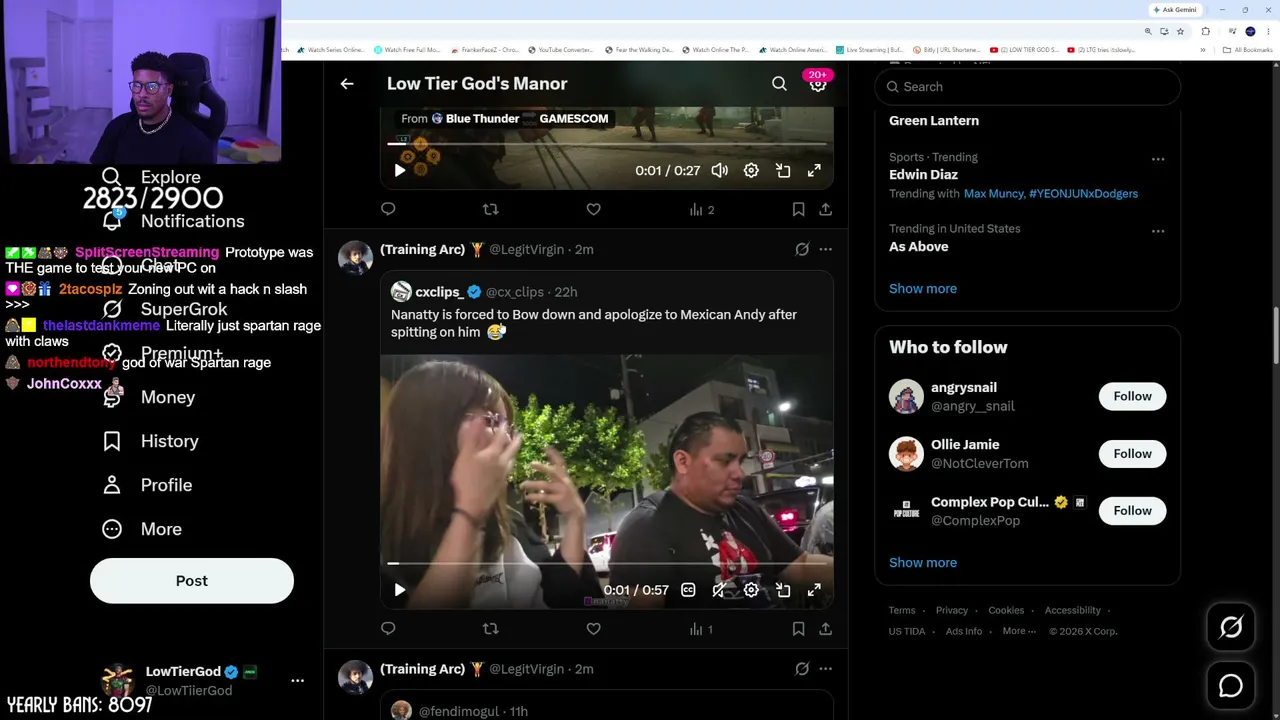Repost the GAMESCOM video post
1280x720 pixels.
[490, 209]
